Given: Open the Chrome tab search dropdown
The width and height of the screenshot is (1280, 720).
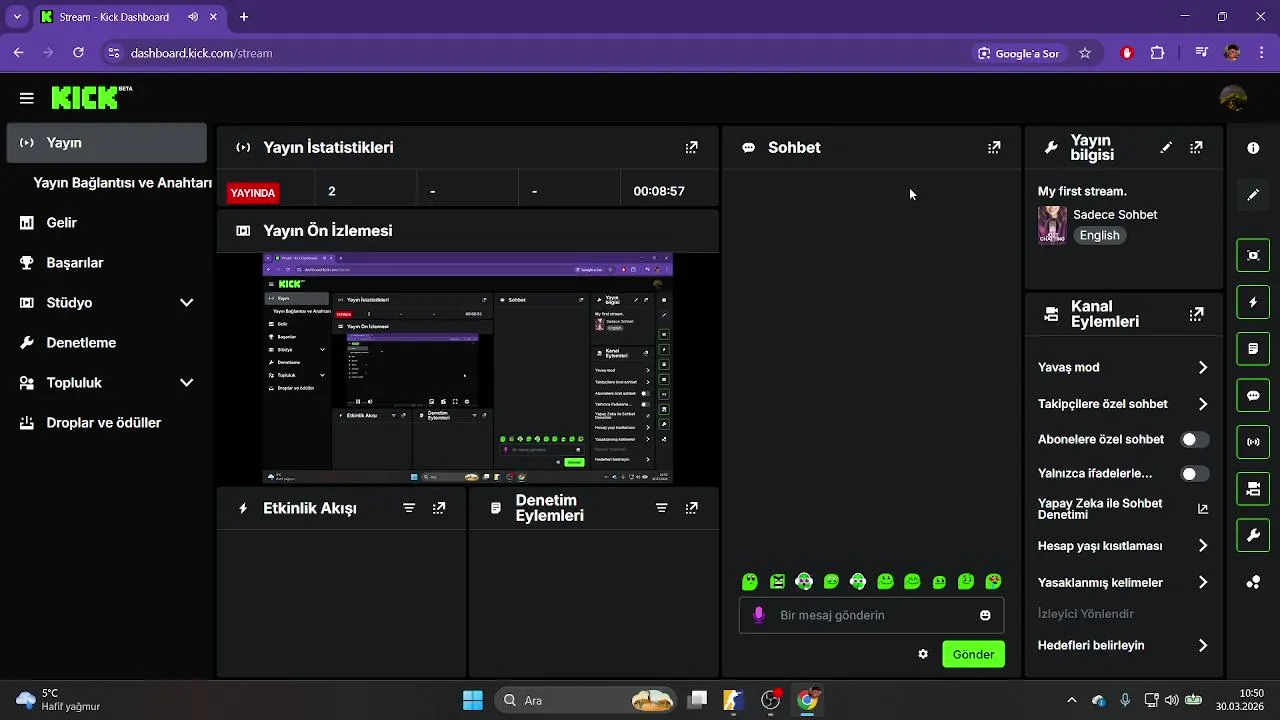Looking at the screenshot, I should point(17,17).
